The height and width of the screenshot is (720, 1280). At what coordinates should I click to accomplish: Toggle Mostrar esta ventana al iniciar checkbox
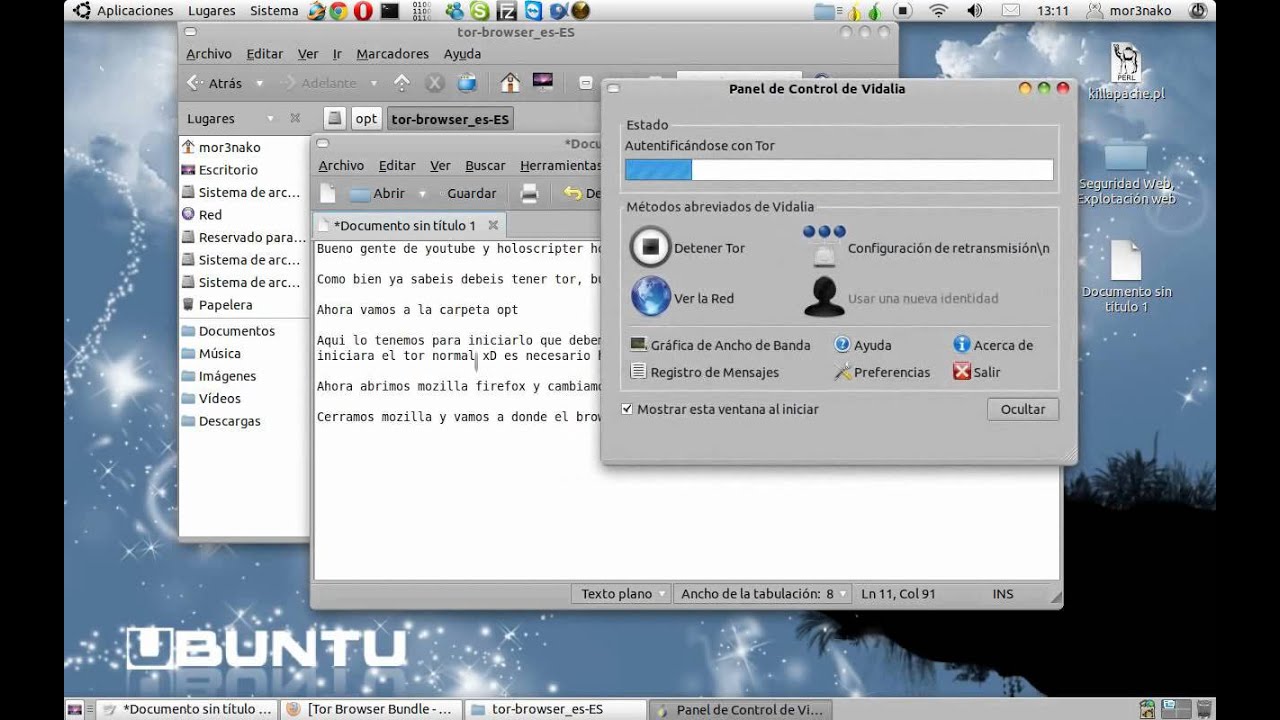pyautogui.click(x=627, y=409)
